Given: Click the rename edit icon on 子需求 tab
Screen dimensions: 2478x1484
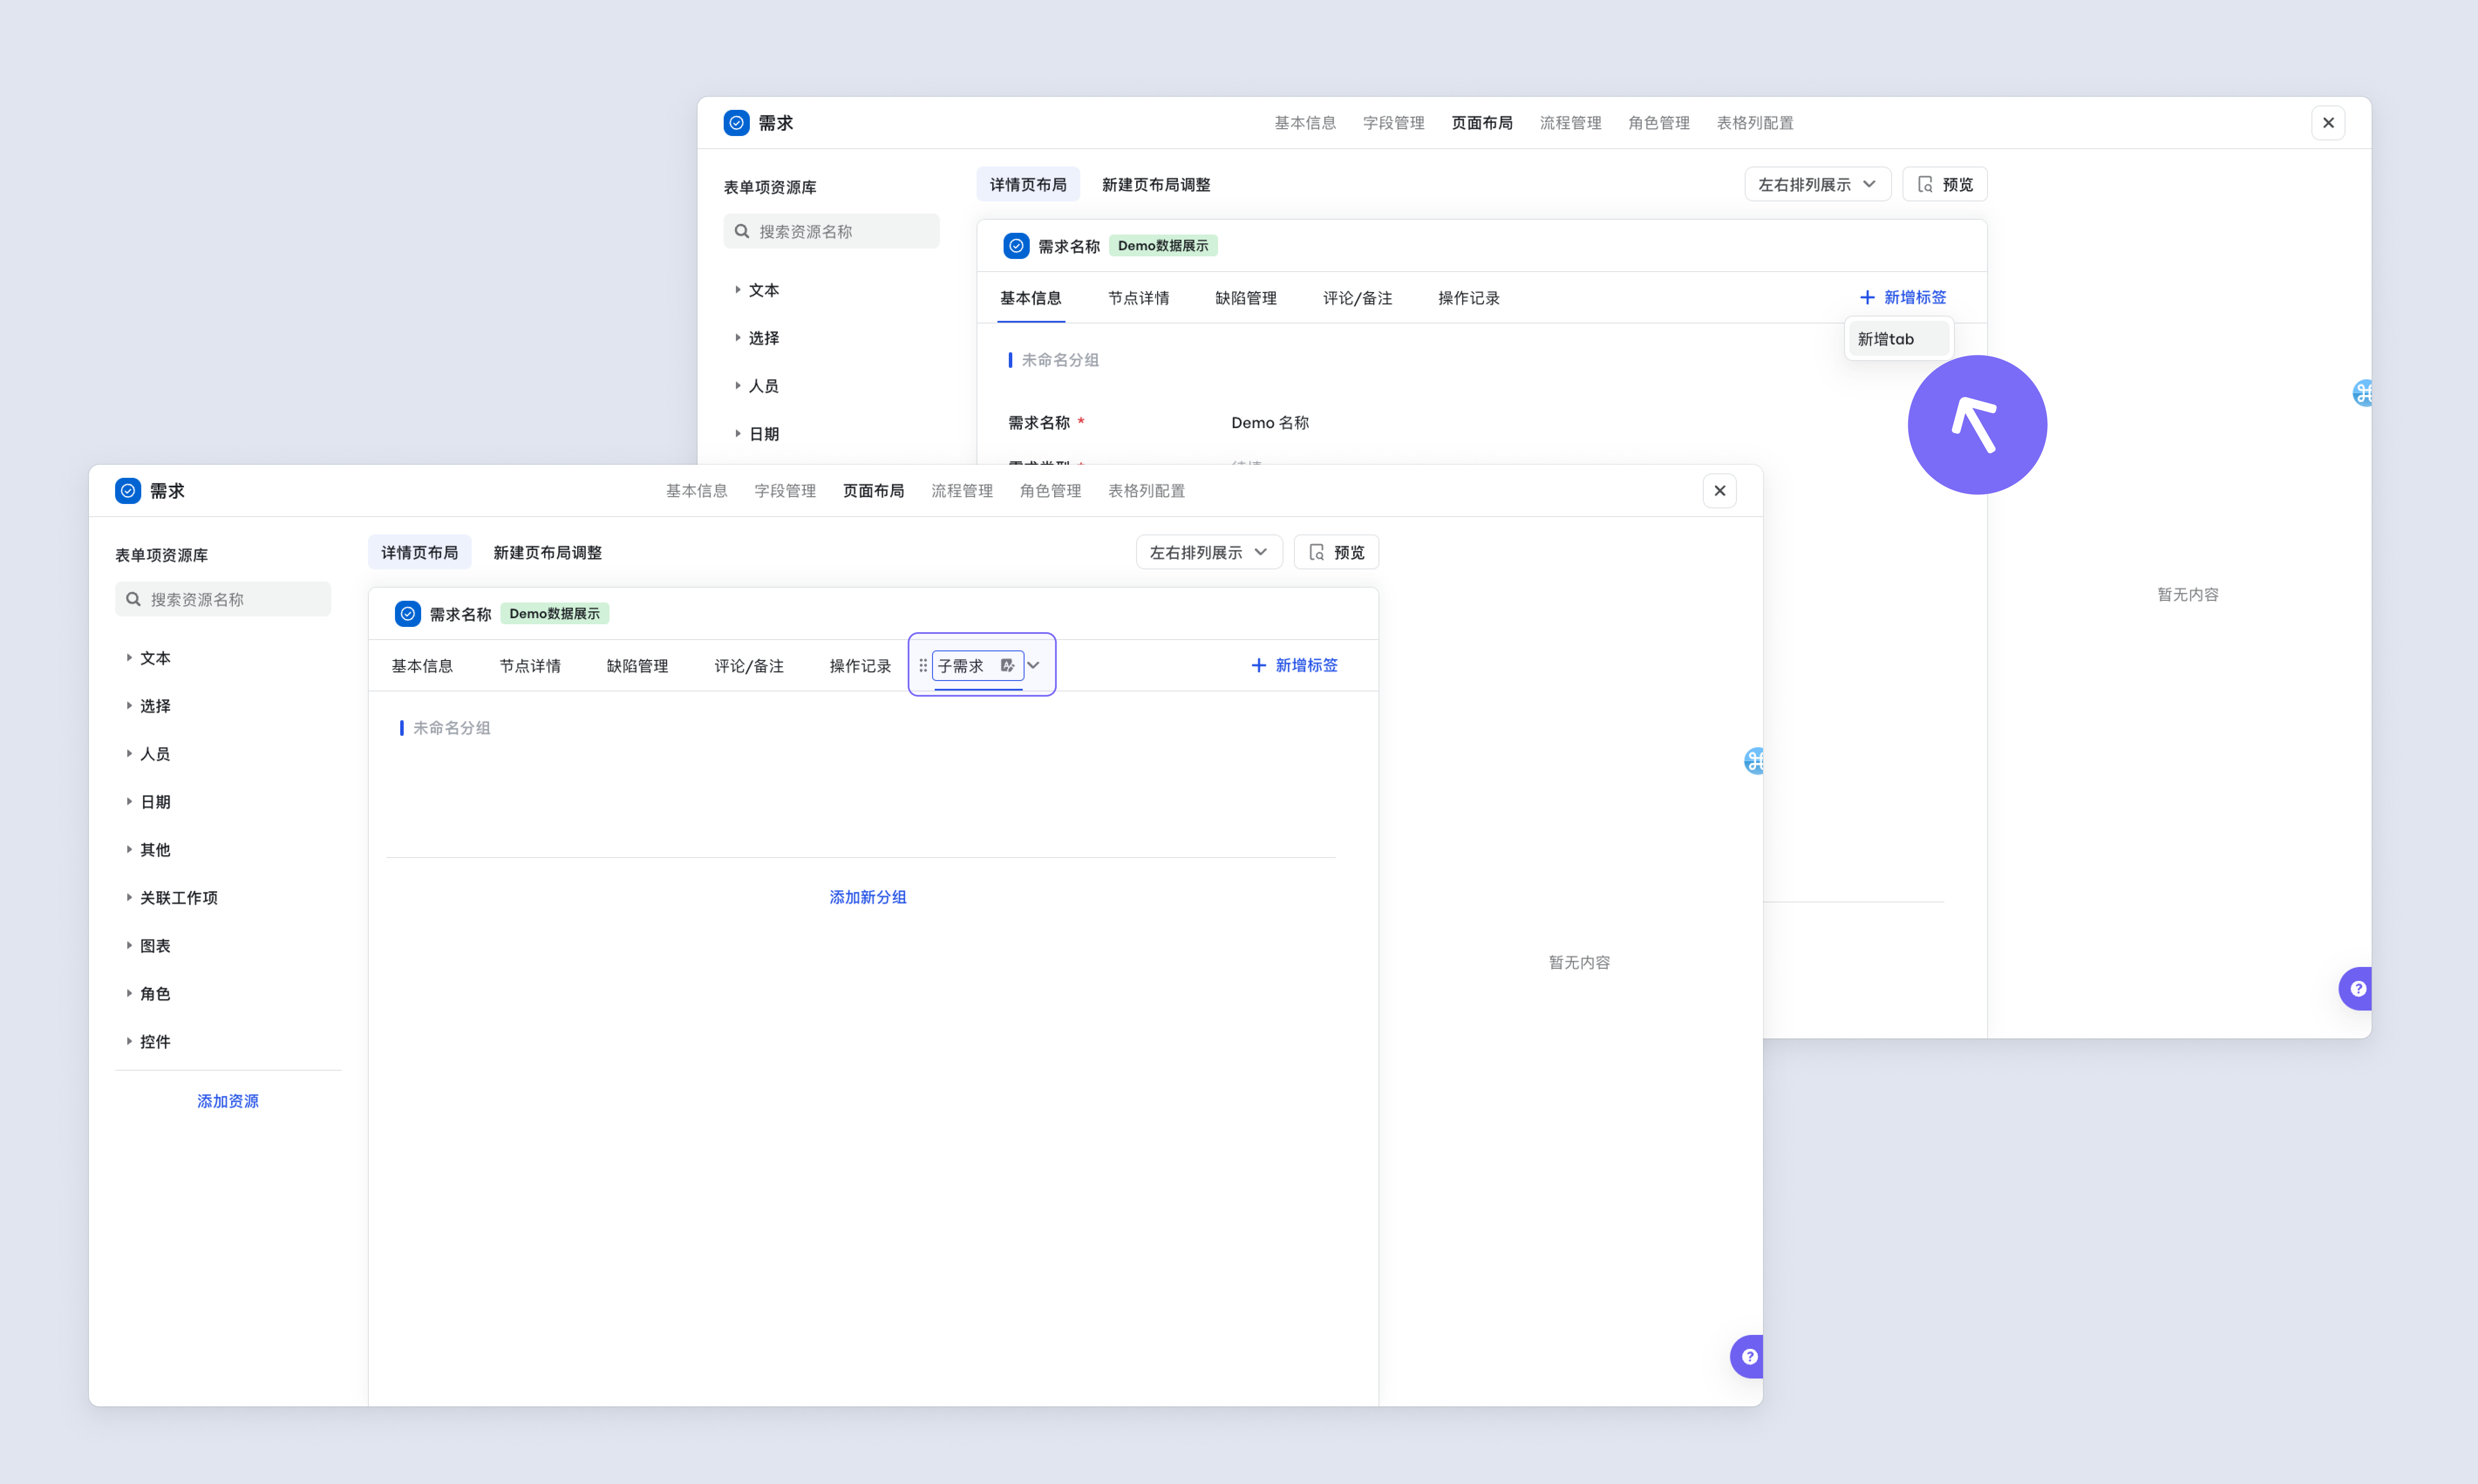Looking at the screenshot, I should pyautogui.click(x=1007, y=666).
